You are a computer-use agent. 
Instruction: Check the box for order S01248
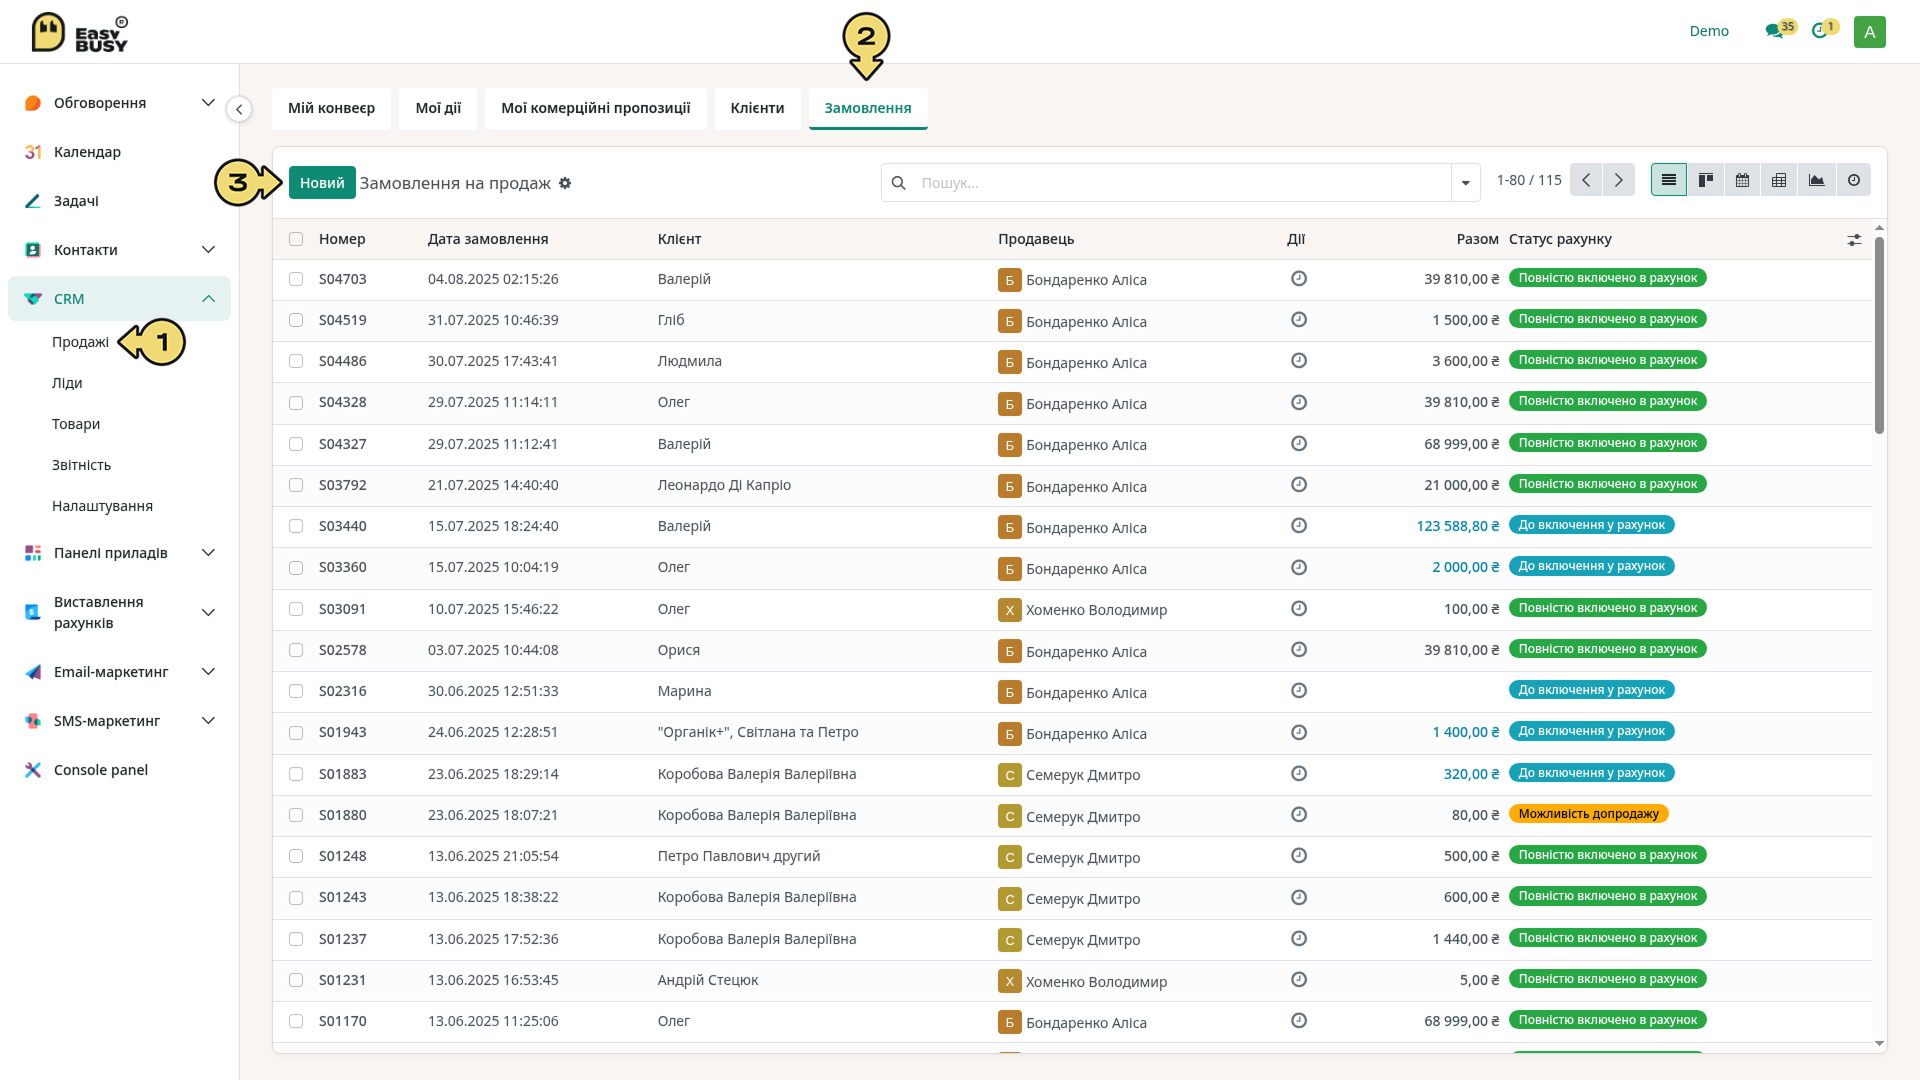[x=296, y=856]
